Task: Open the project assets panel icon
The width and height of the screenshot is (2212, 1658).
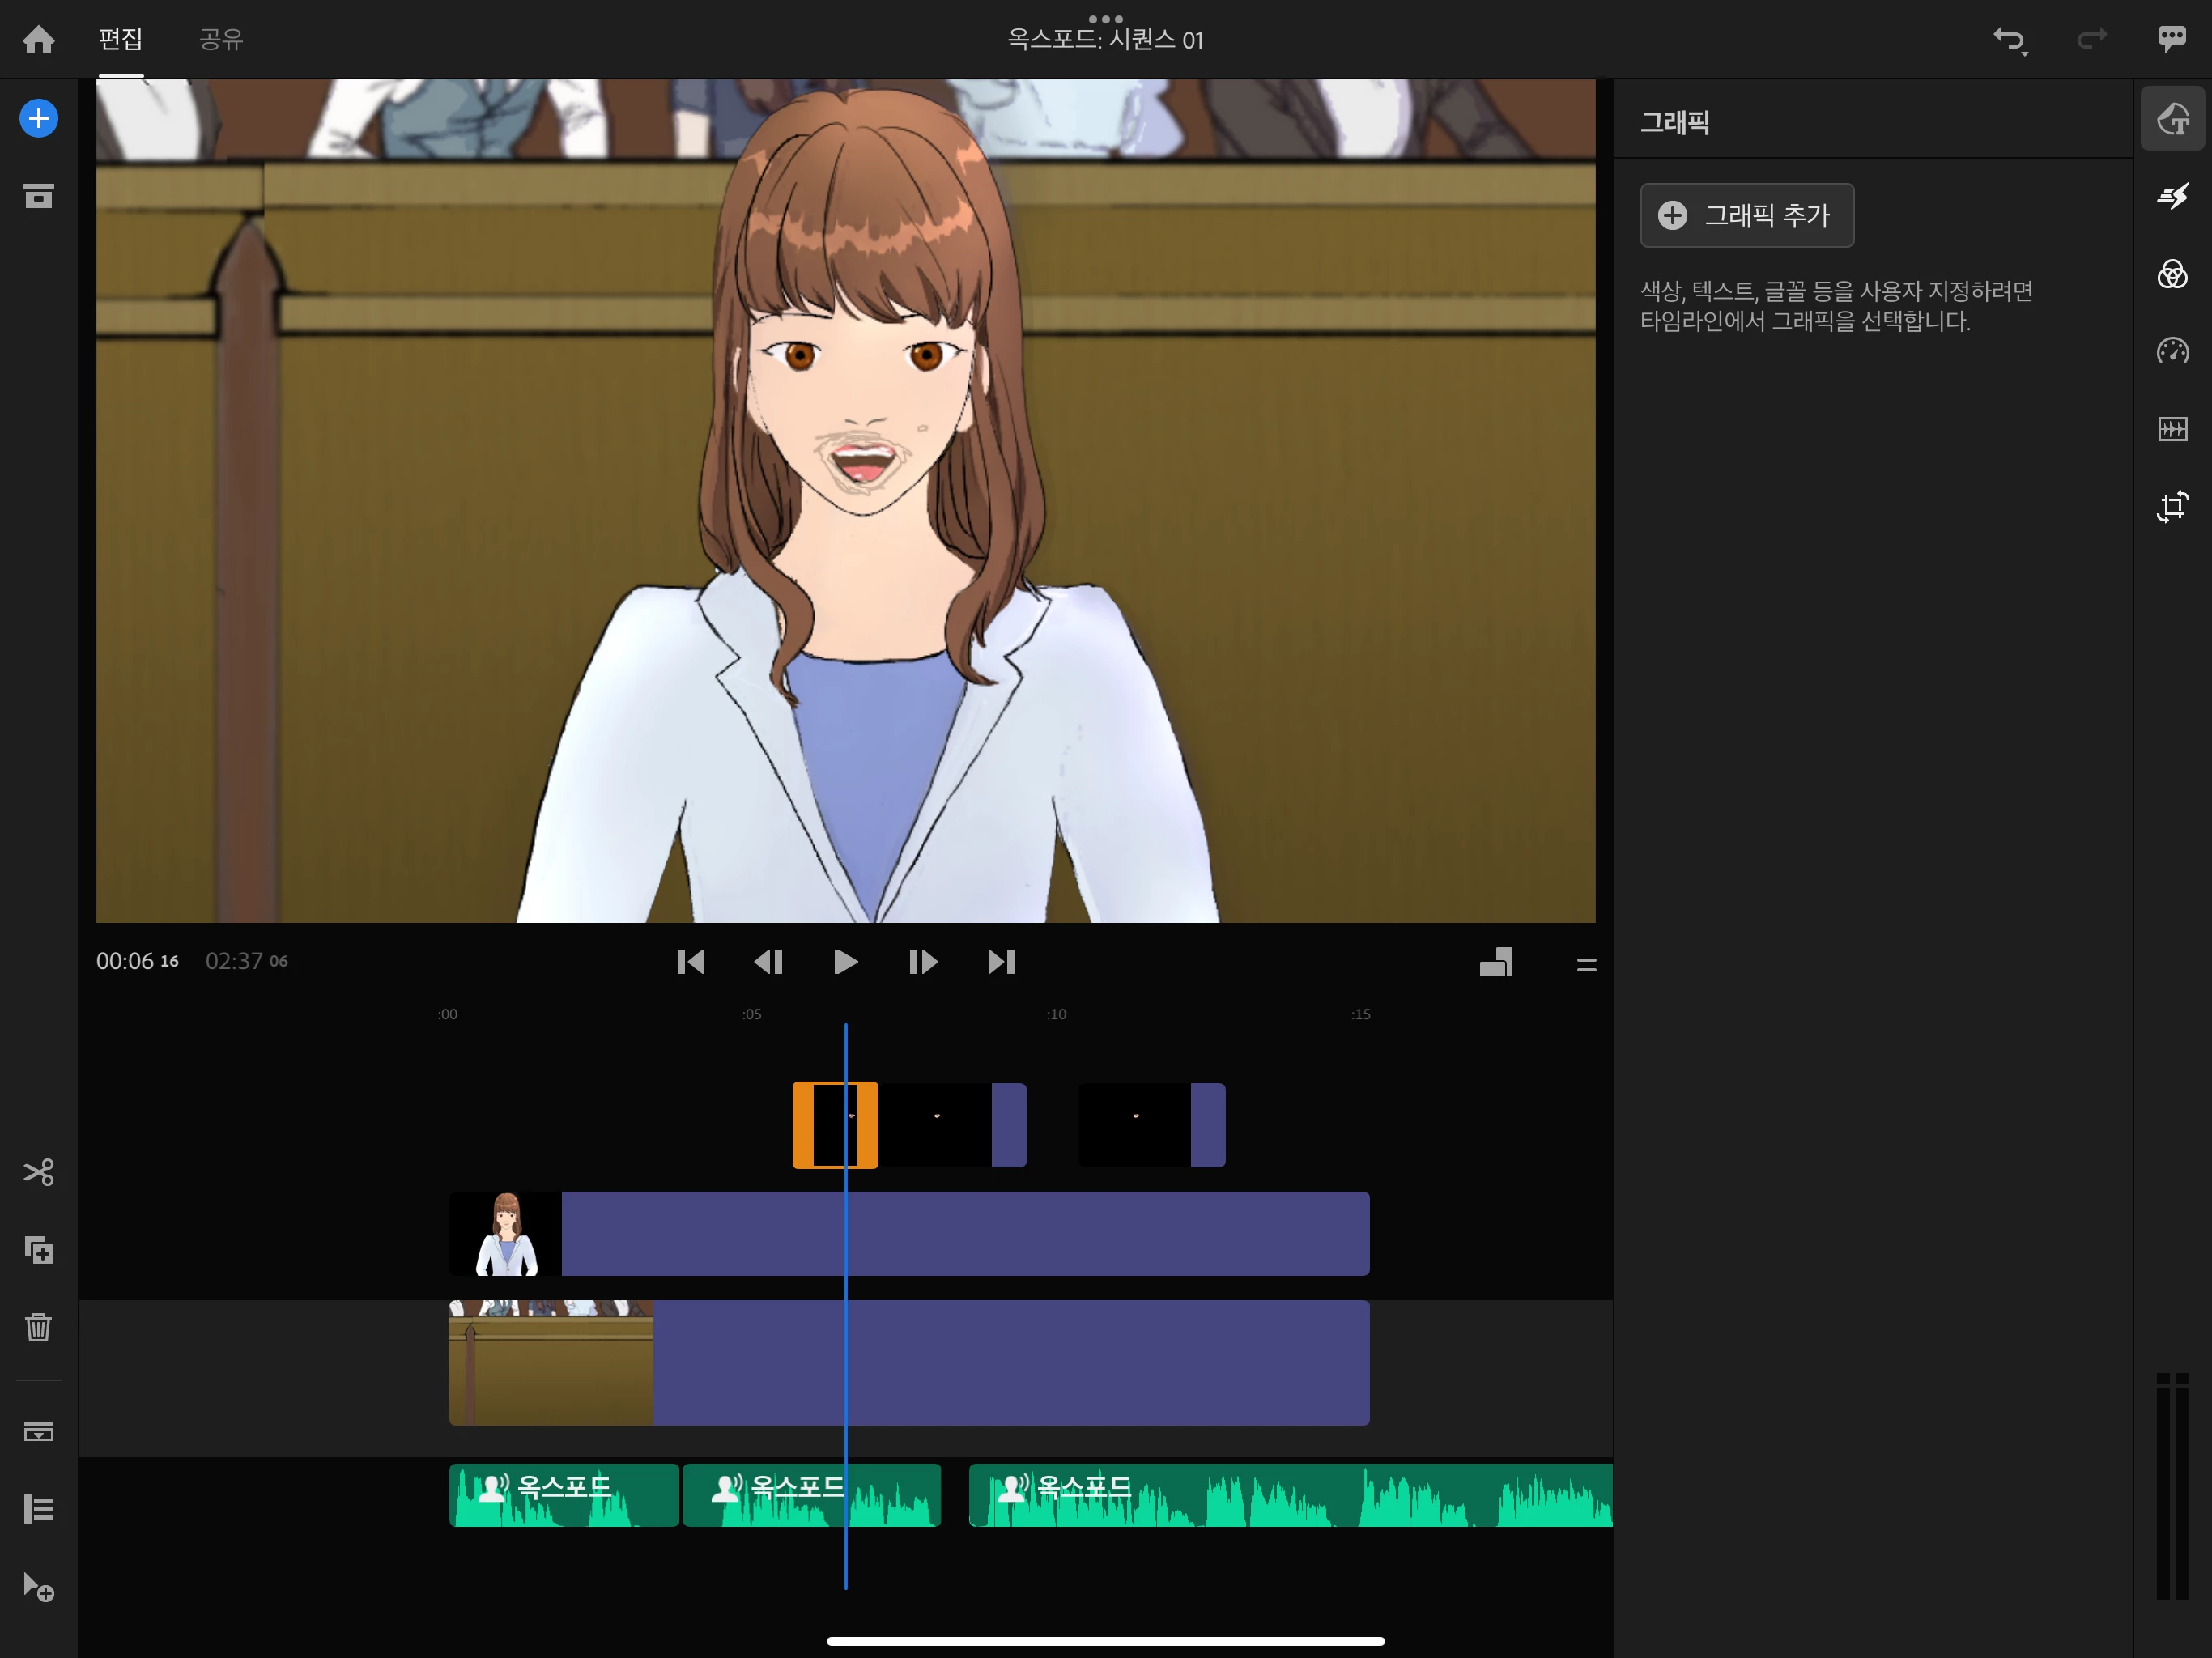Action: coord(38,196)
